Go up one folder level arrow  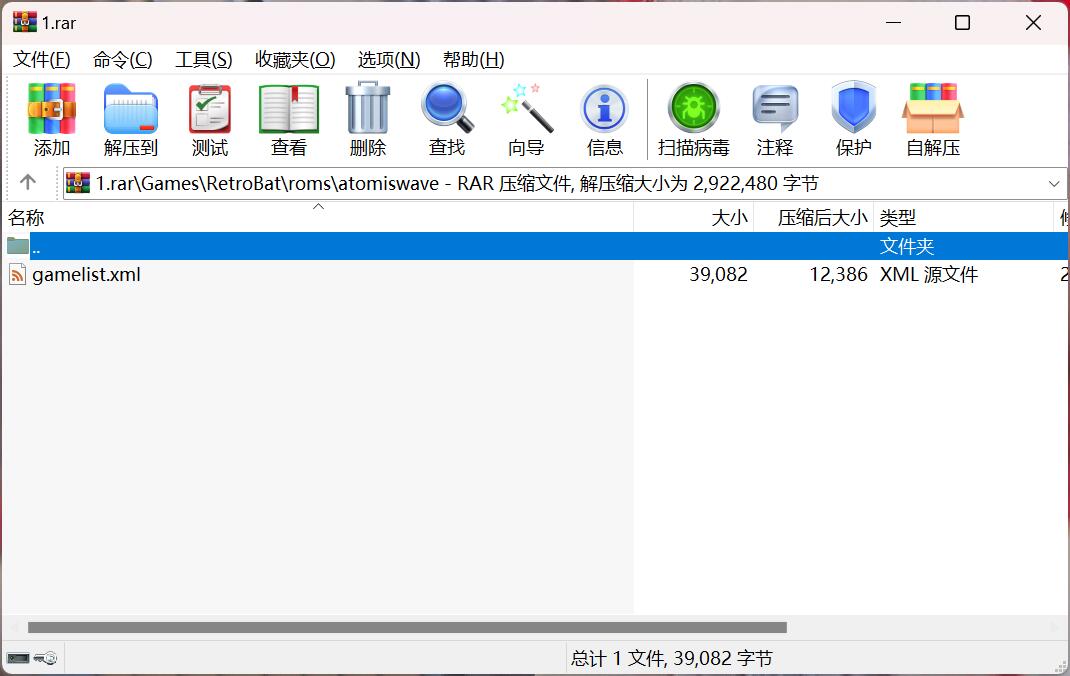(x=28, y=183)
